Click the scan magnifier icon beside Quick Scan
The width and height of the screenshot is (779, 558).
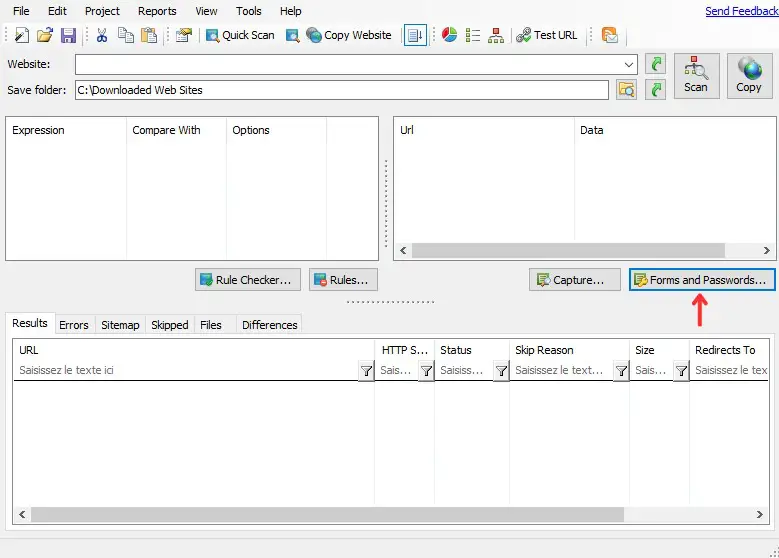[293, 35]
